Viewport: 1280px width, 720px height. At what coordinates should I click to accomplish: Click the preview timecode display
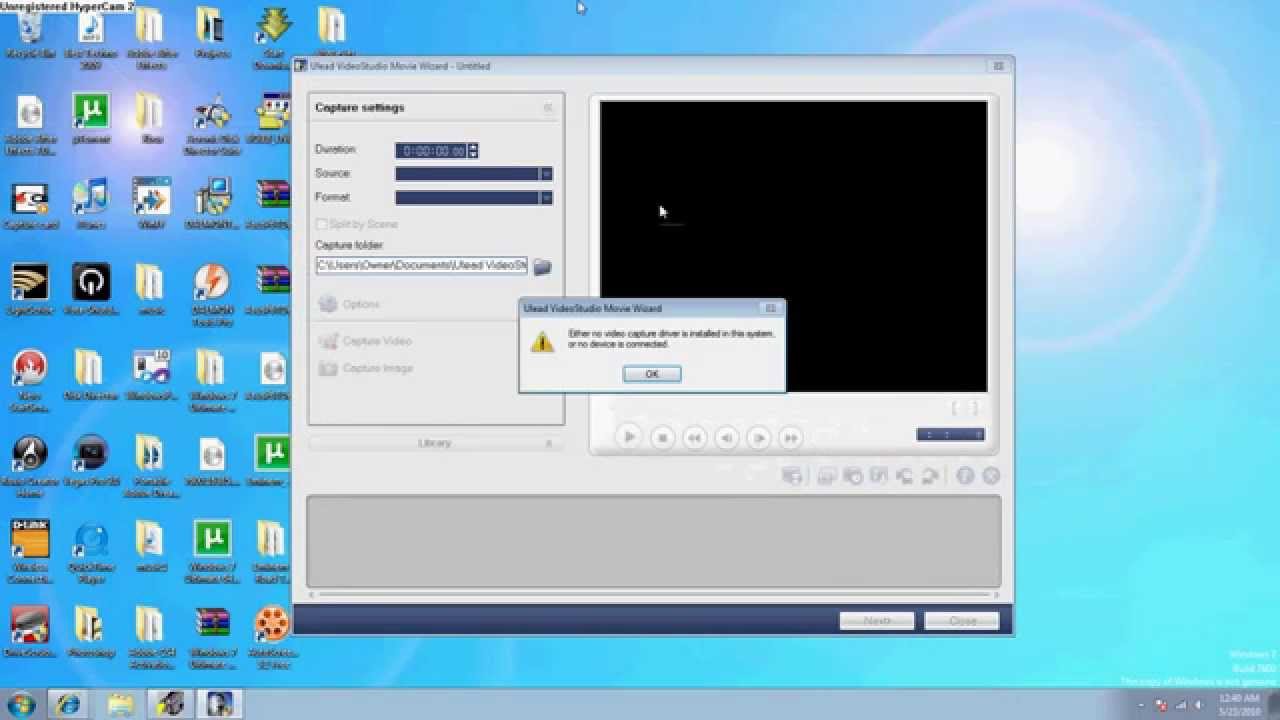[950, 434]
